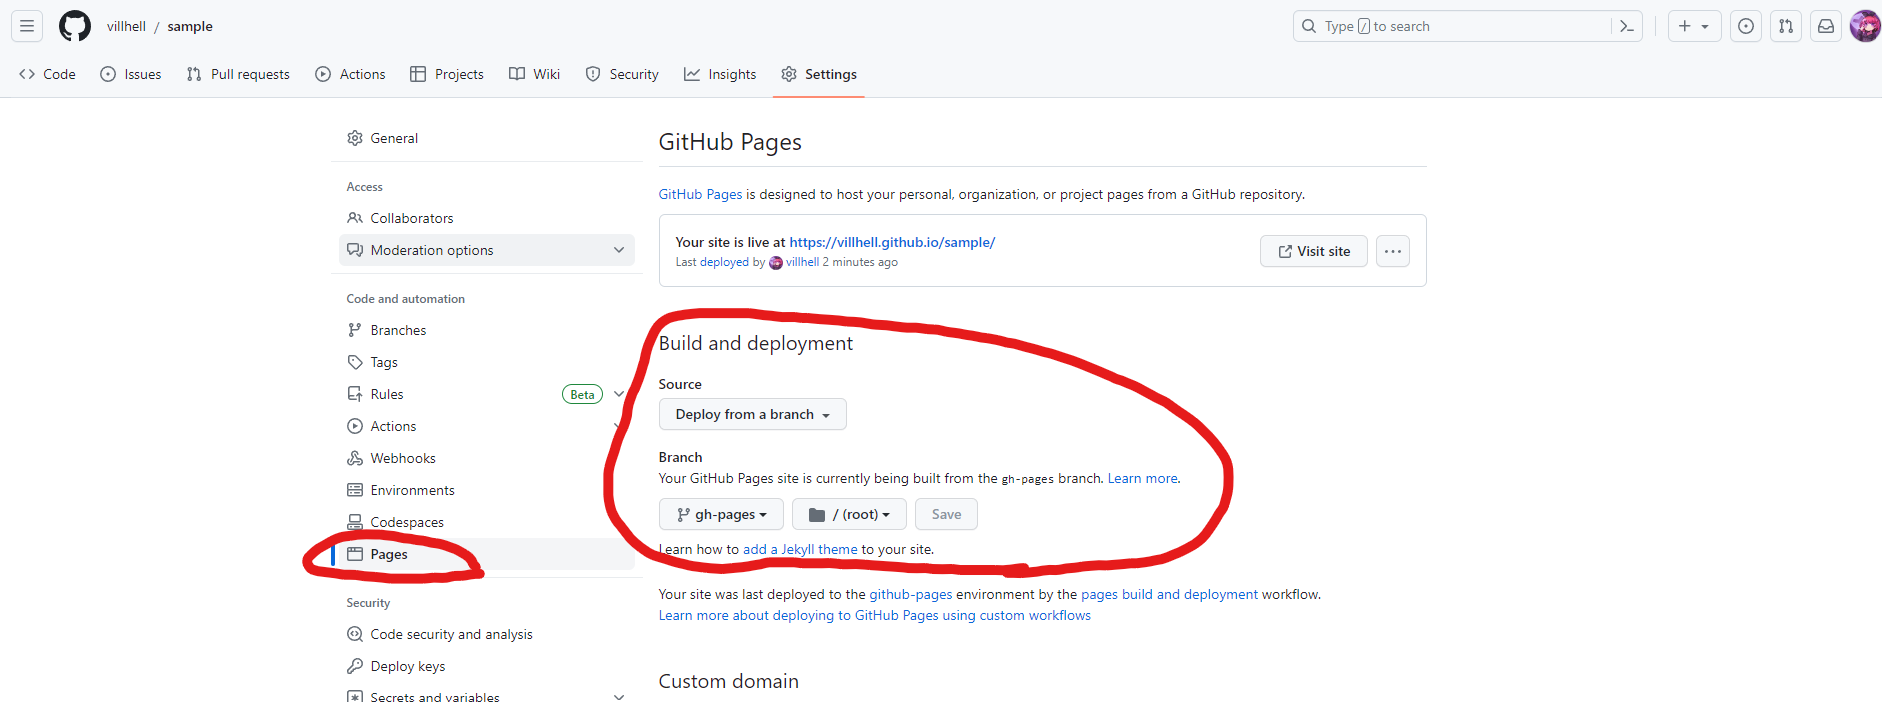Switch to the Projects tab

point(447,74)
